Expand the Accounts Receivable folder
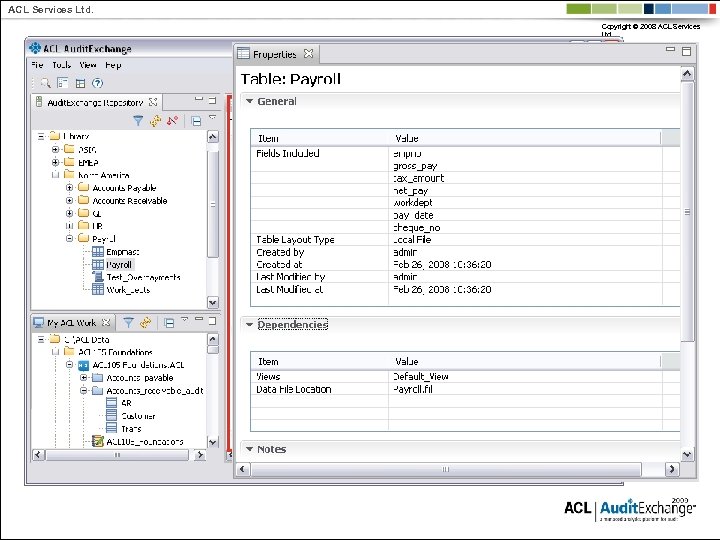 click(69, 200)
